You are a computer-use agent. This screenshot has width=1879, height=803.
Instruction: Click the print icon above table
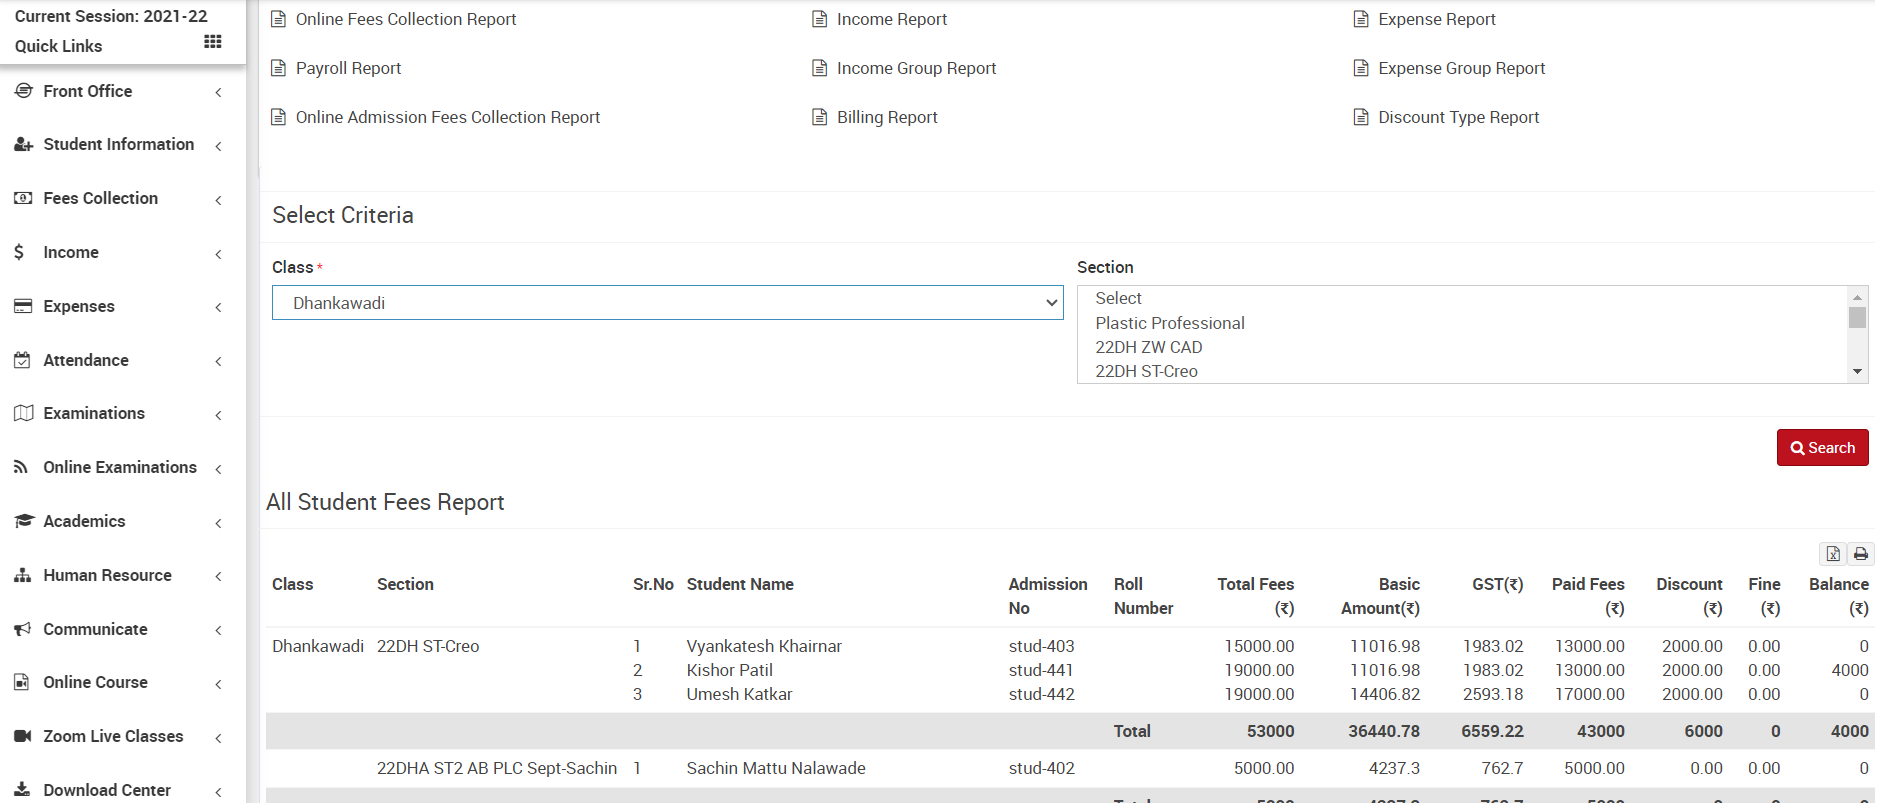1860,554
